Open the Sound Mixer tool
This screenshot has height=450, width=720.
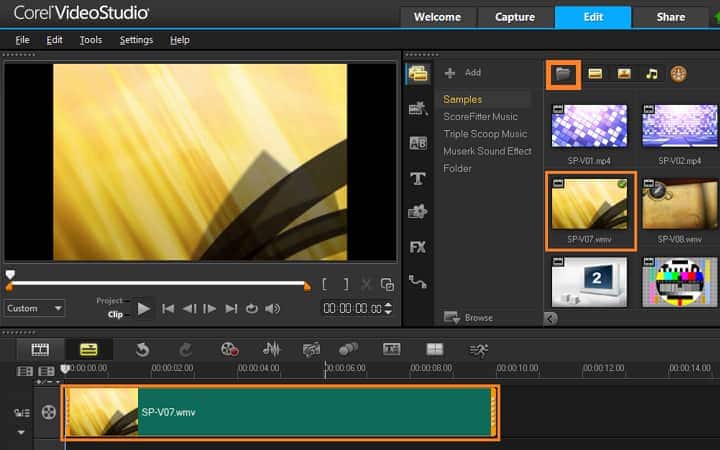coord(271,349)
